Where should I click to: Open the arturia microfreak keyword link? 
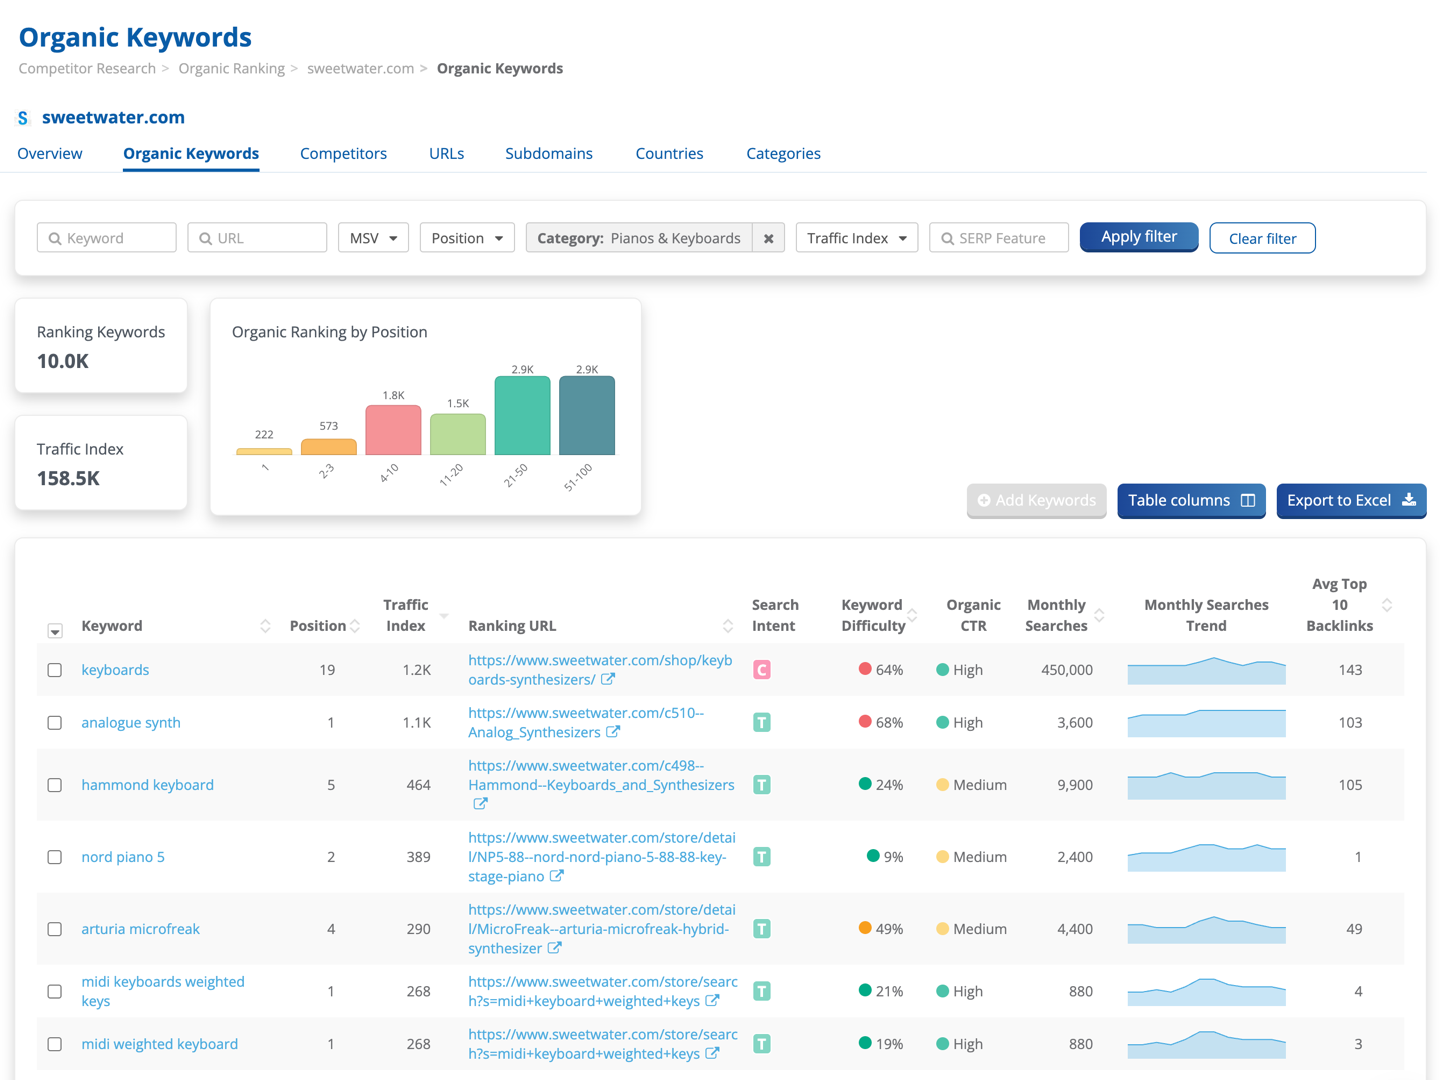(140, 929)
